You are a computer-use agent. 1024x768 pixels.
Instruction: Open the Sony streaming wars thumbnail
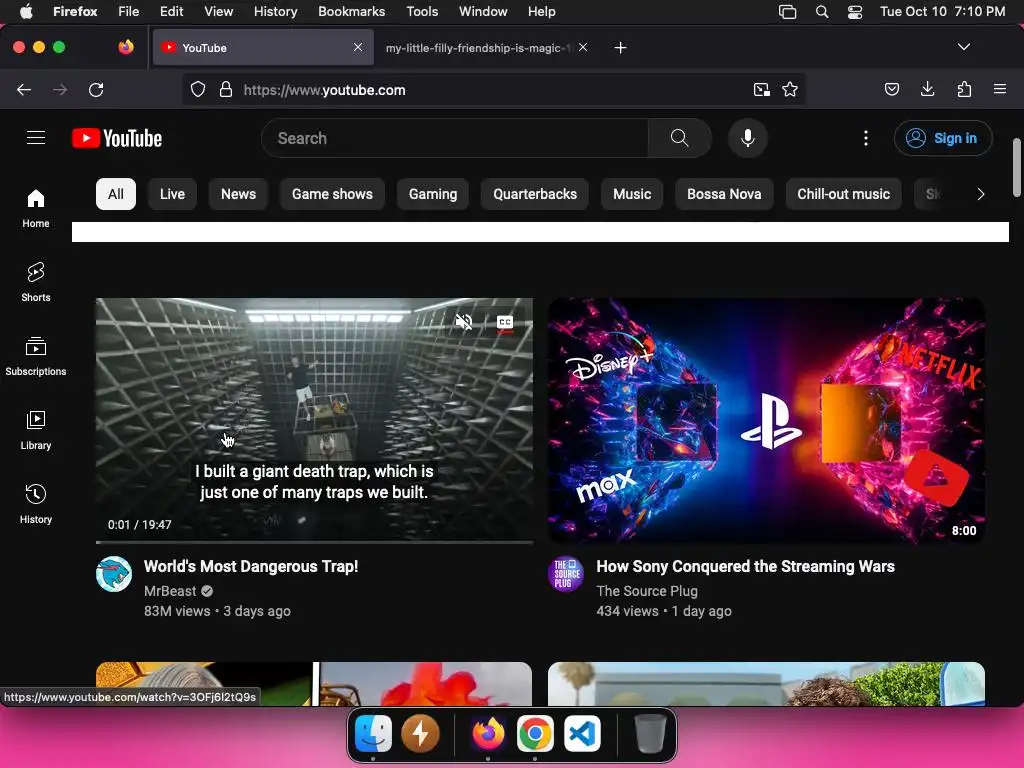(766, 420)
